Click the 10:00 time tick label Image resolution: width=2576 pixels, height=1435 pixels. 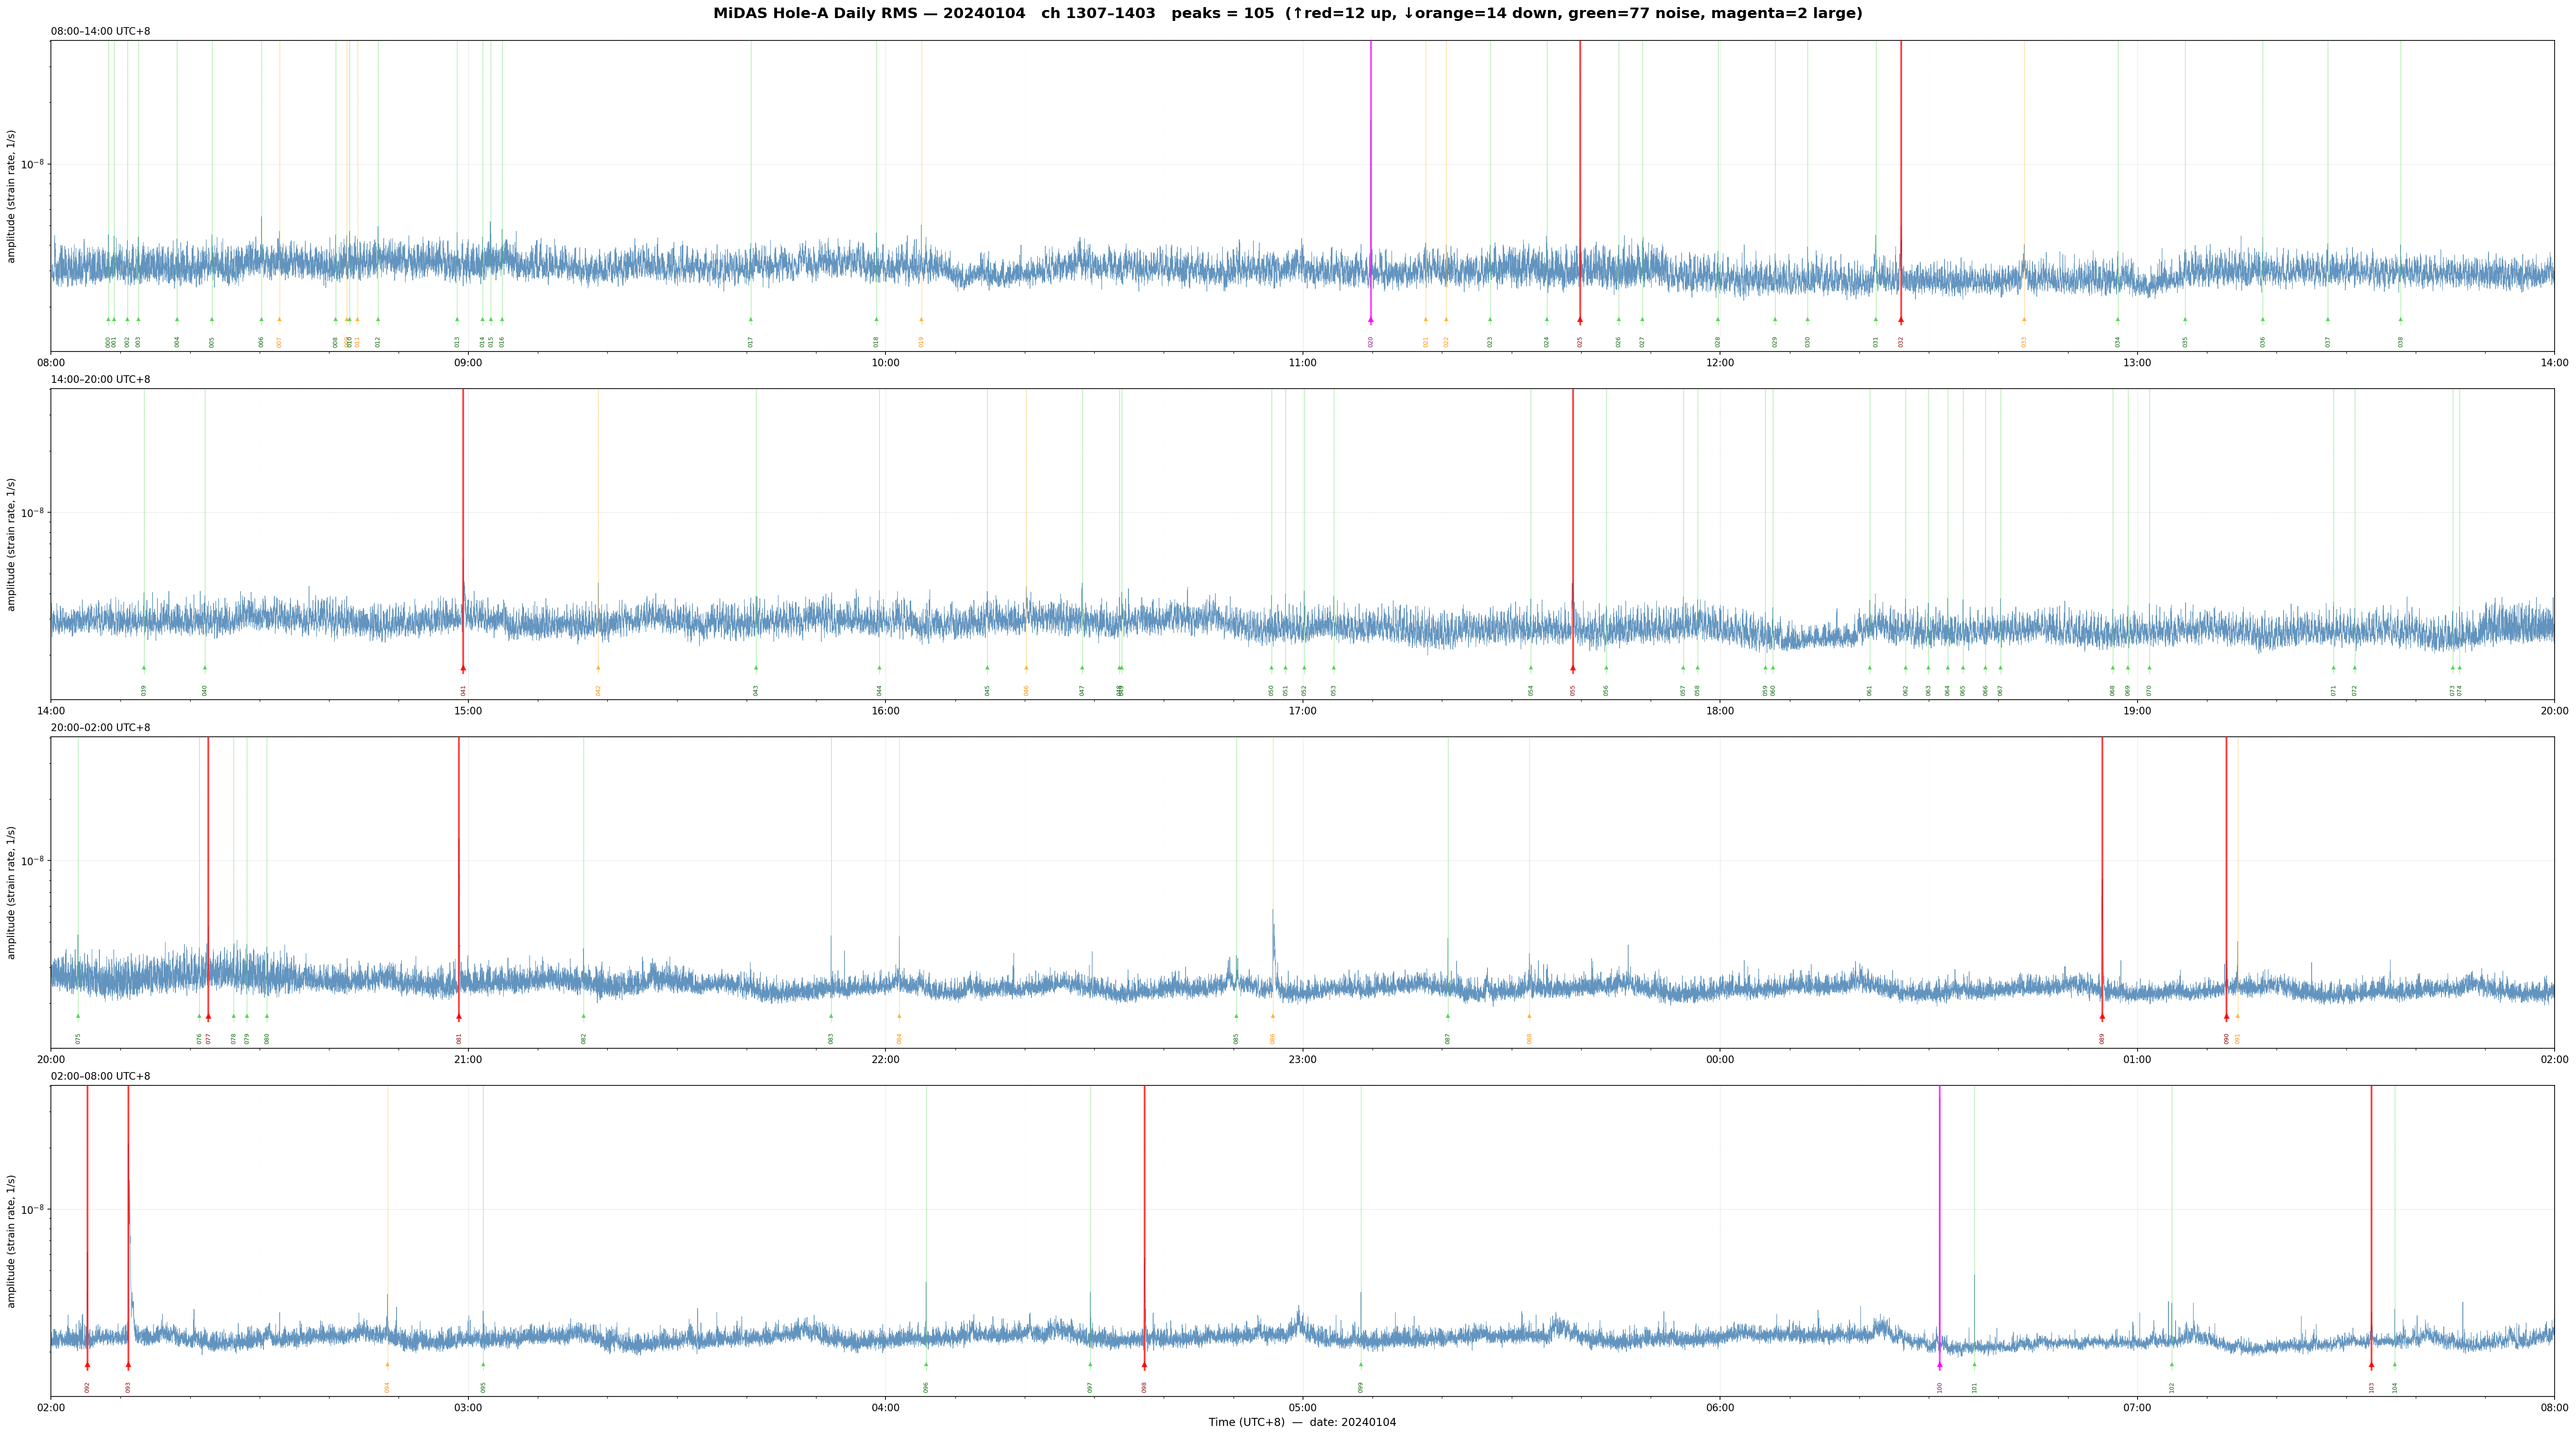pyautogui.click(x=885, y=363)
